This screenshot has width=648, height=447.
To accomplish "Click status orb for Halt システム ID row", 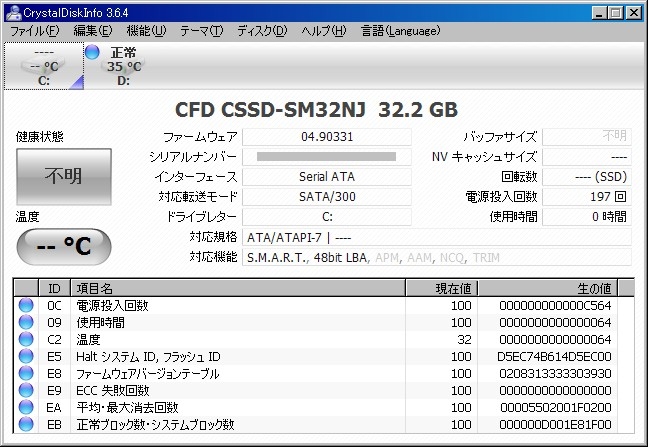I will (x=26, y=356).
